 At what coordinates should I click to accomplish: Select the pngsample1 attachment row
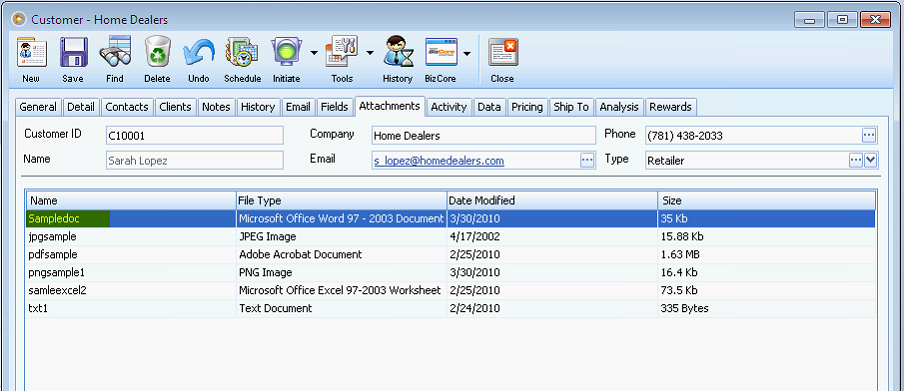[451, 272]
